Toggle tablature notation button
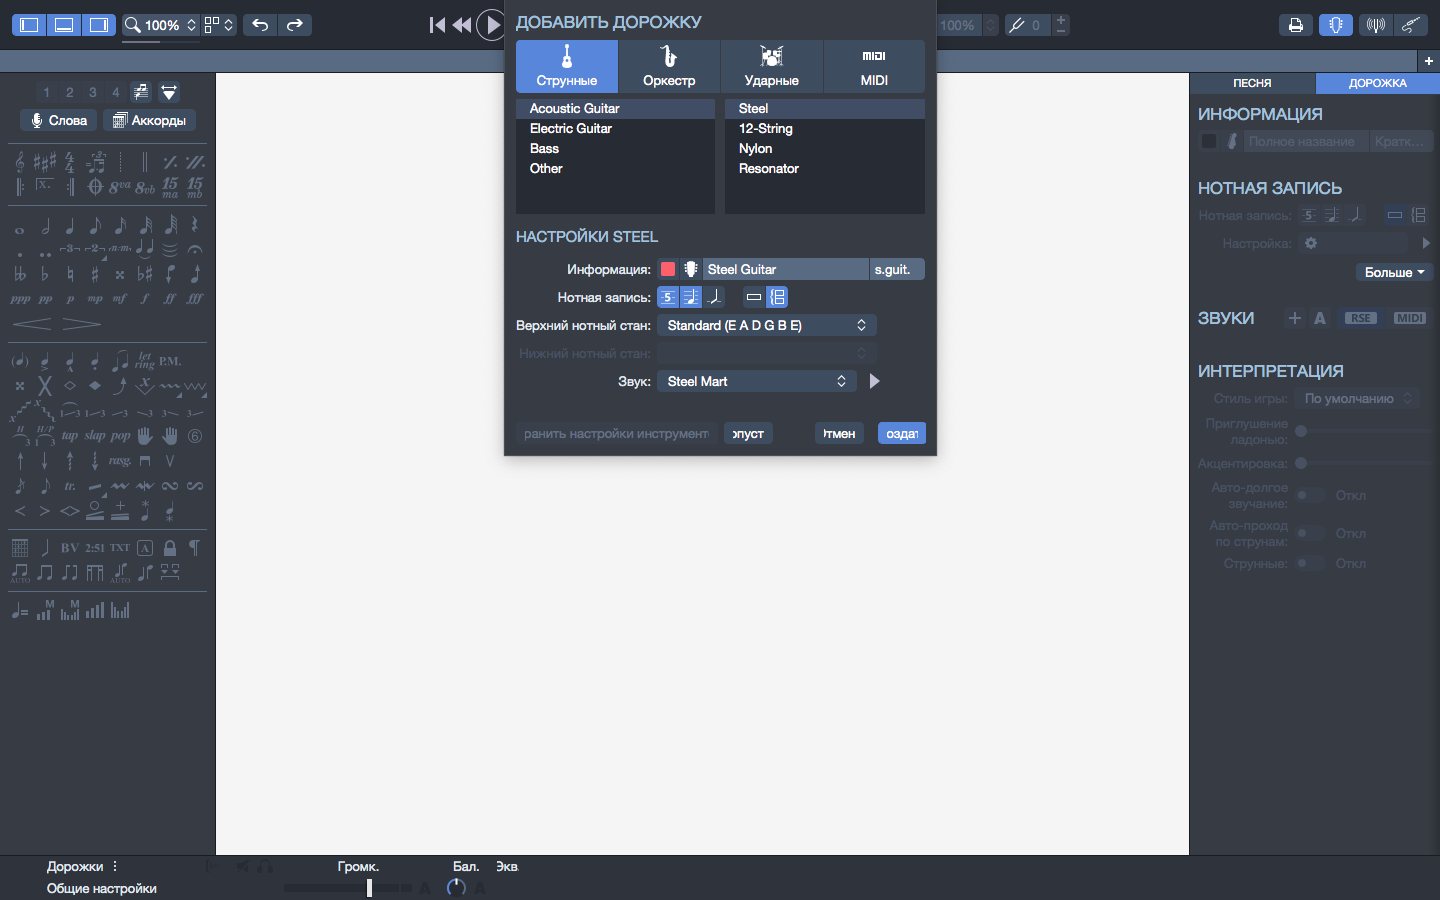1440x900 pixels. tap(668, 297)
